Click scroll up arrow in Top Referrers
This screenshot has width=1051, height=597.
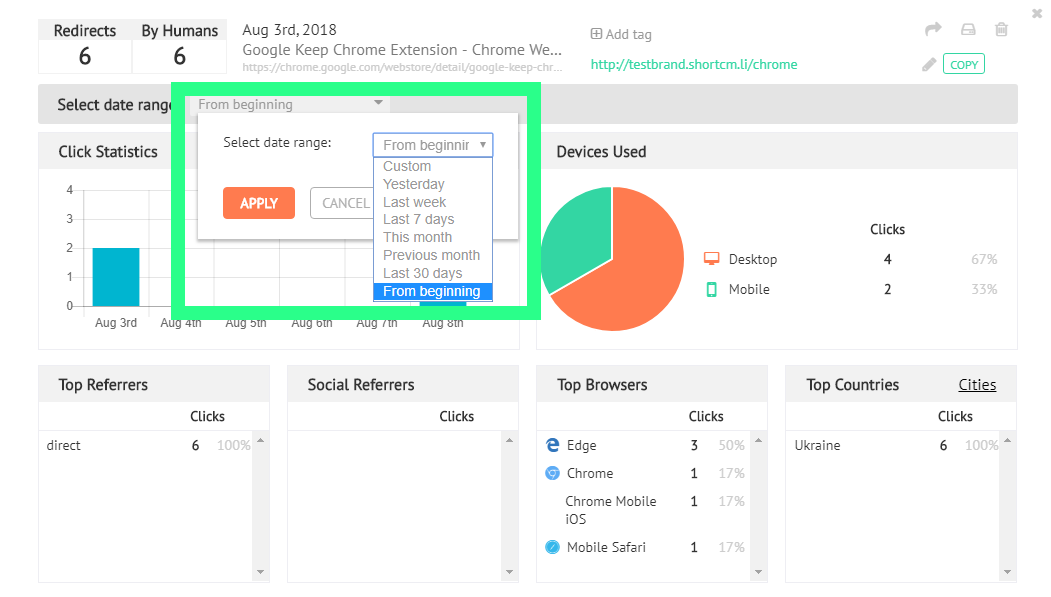(x=261, y=440)
